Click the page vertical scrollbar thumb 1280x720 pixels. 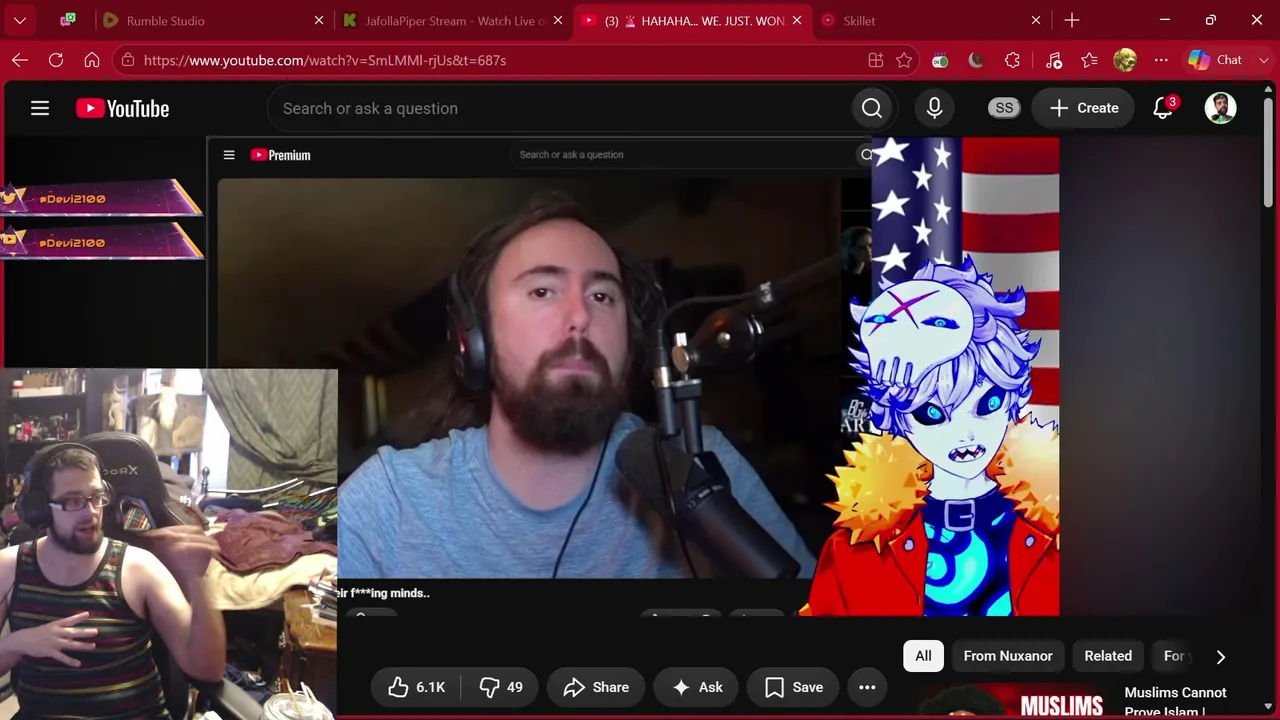pyautogui.click(x=1270, y=150)
